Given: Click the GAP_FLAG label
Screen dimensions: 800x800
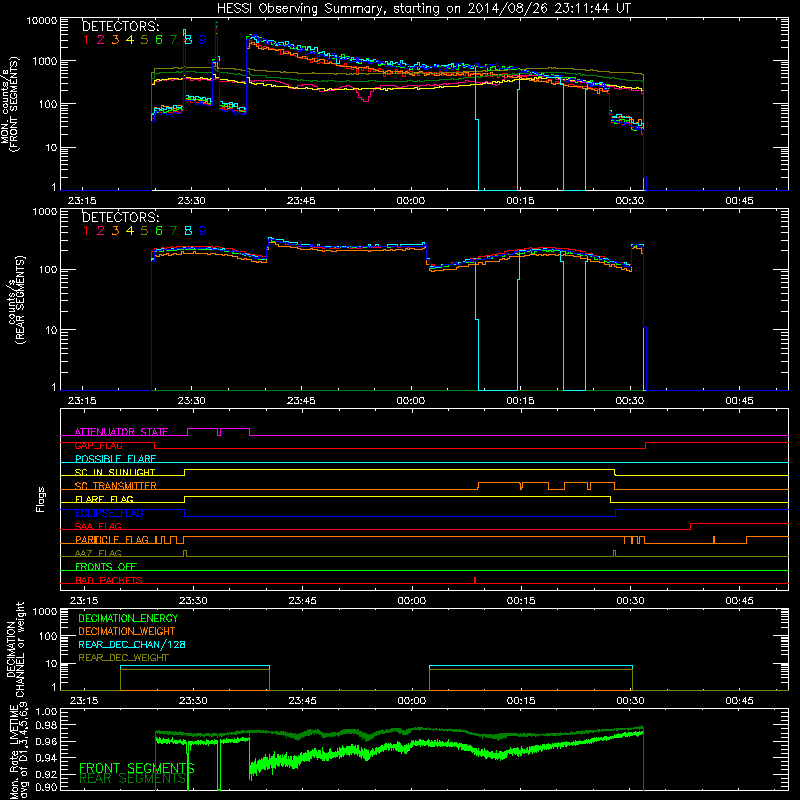Looking at the screenshot, I should point(98,445).
